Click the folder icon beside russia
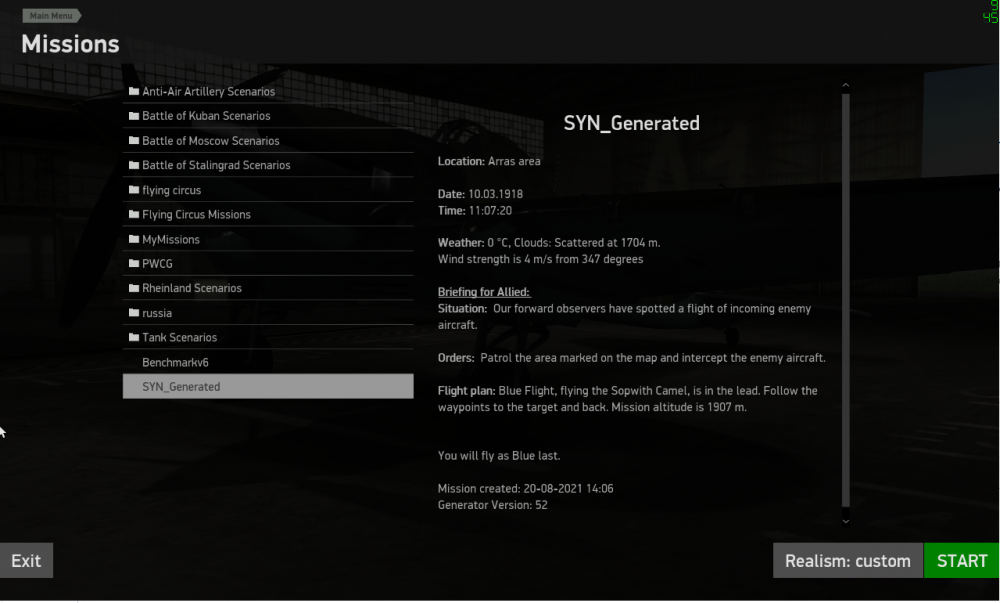The width and height of the screenshot is (1000, 603). click(x=134, y=313)
